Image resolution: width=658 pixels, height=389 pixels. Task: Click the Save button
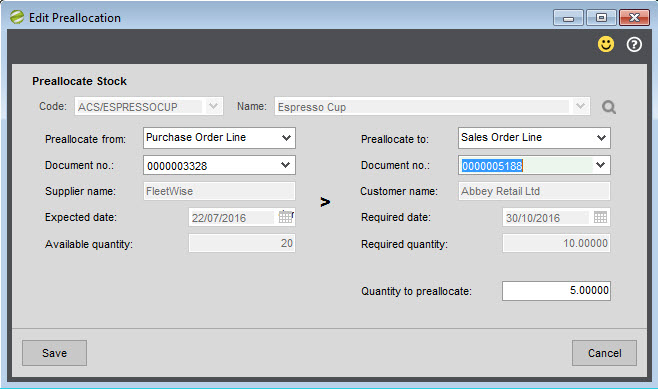(x=55, y=353)
